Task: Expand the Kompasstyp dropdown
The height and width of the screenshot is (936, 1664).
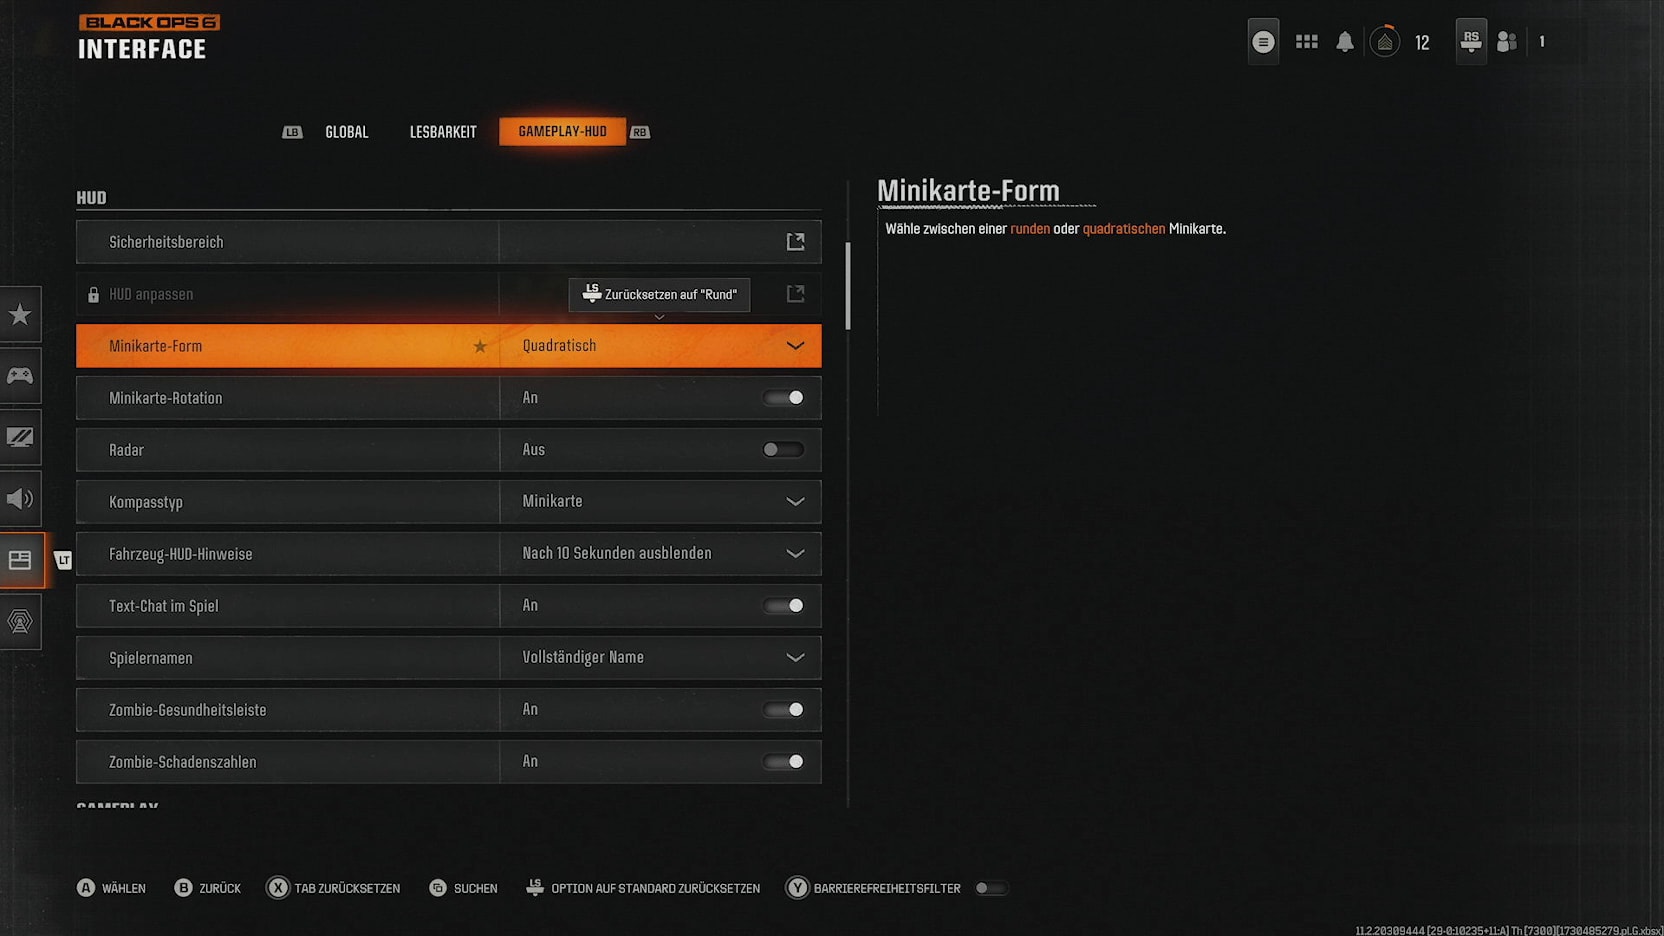Action: tap(795, 502)
